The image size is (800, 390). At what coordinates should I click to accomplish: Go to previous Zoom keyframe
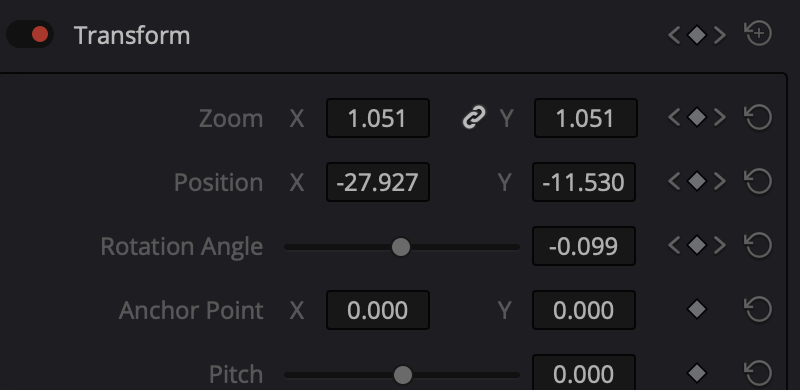point(674,117)
